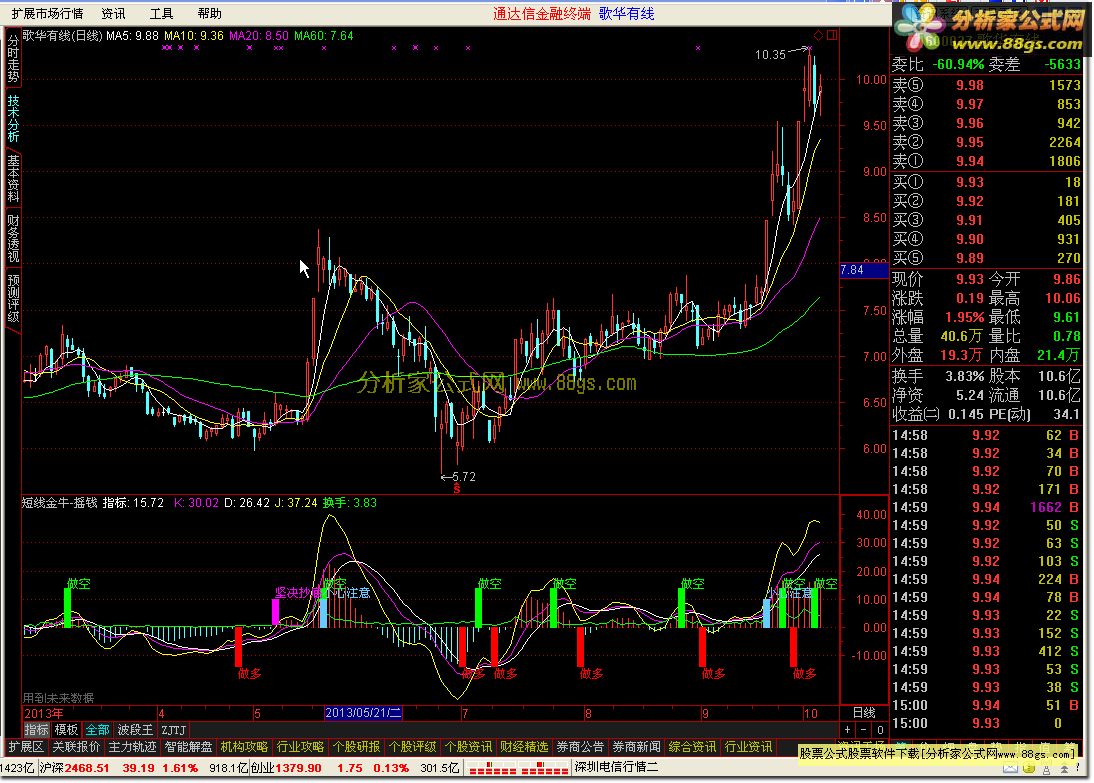
Task: Click the 短线金牛-摇钱 indicator name
Action: pos(60,502)
